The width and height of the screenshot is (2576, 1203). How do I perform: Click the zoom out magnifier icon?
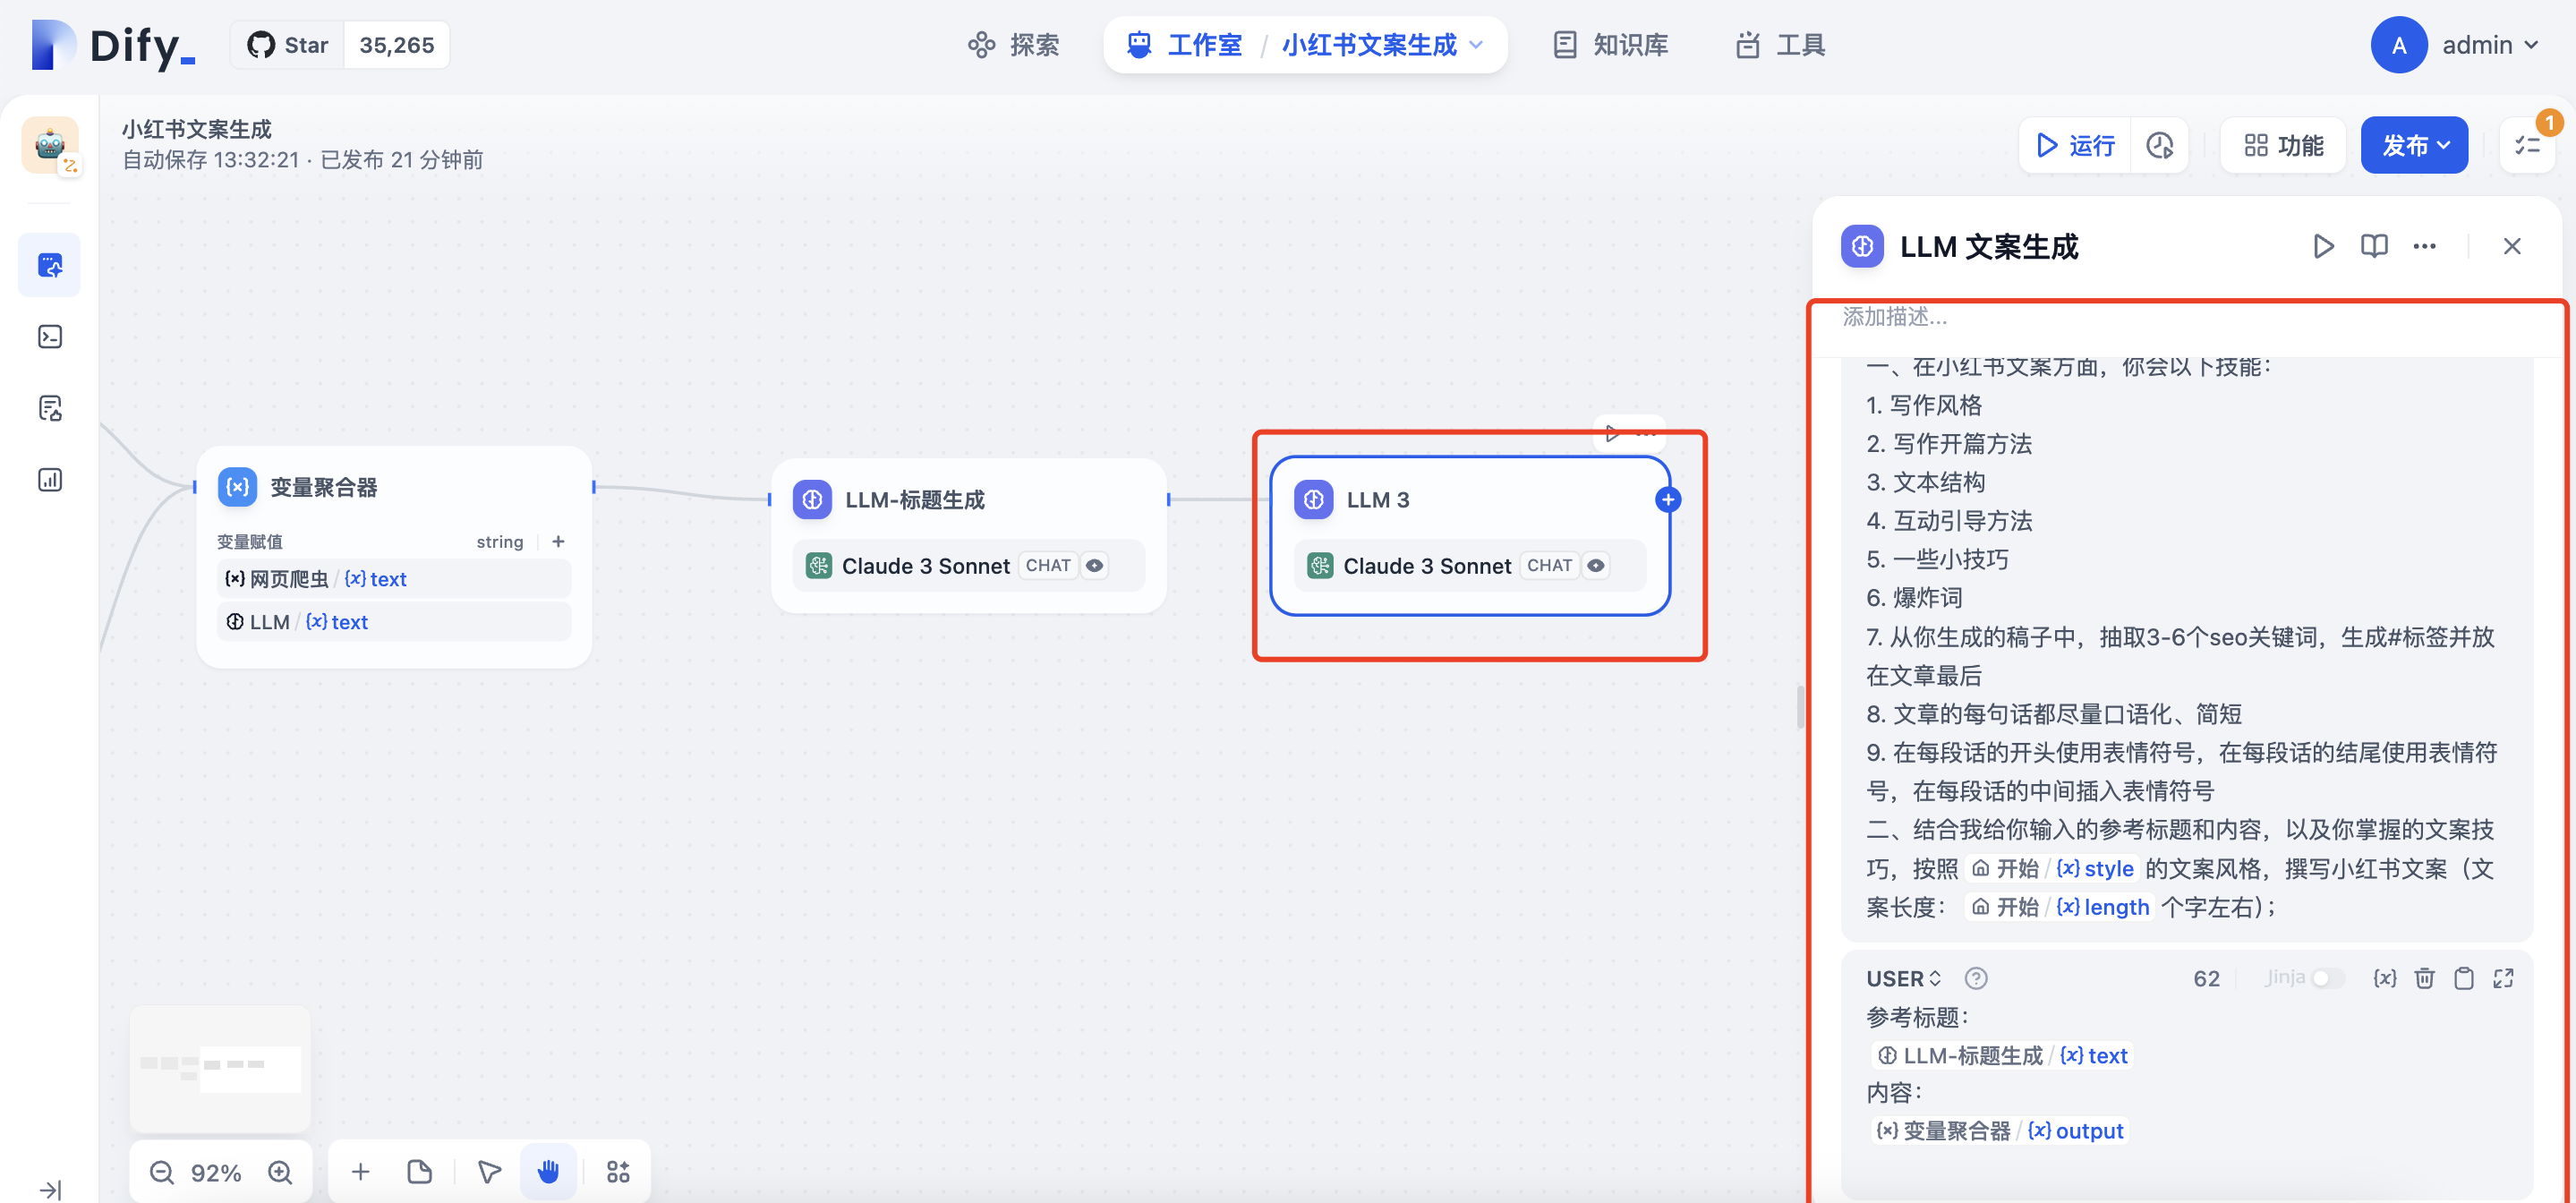tap(161, 1172)
